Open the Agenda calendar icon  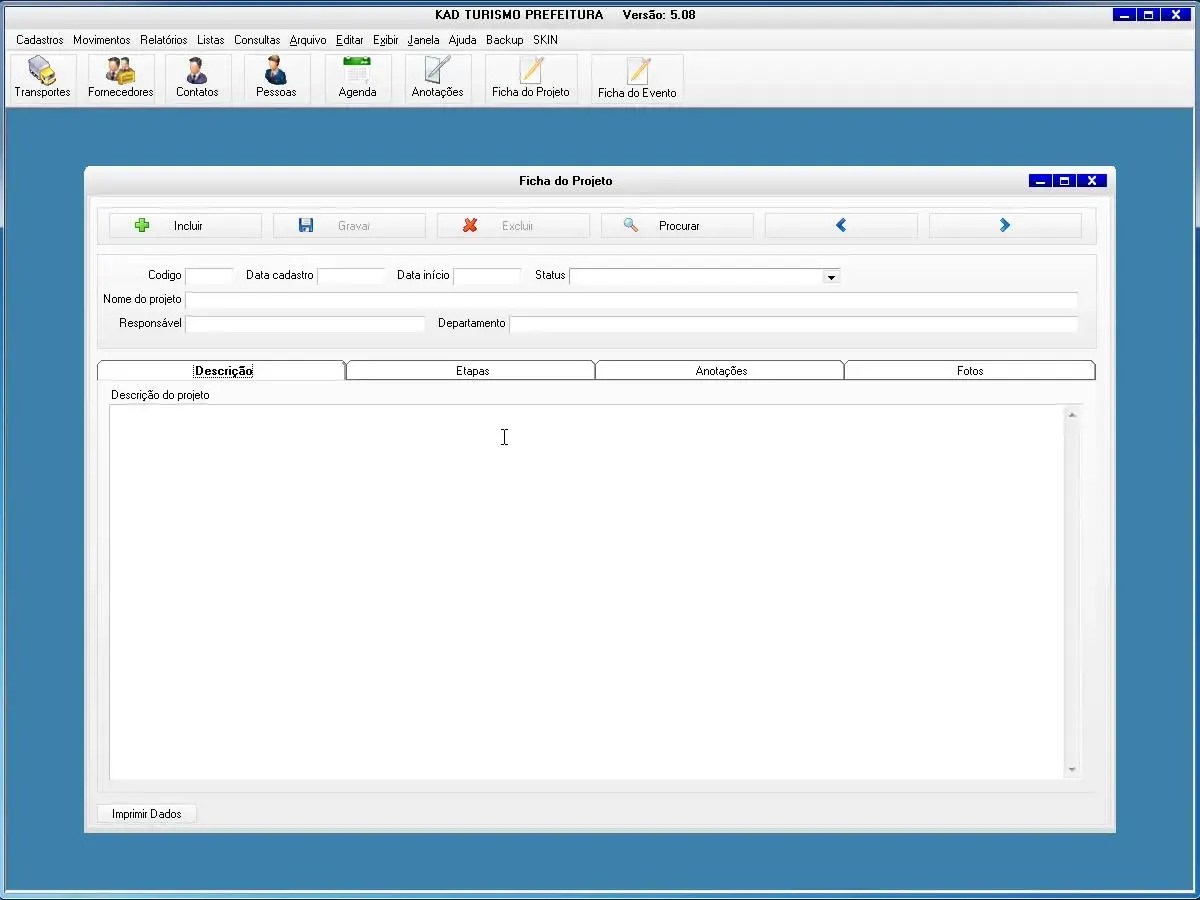357,78
